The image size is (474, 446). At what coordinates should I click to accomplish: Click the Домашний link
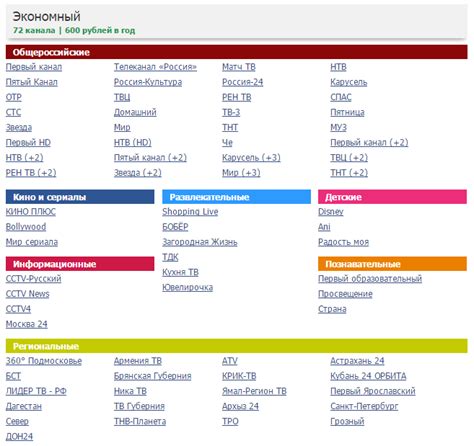(135, 112)
